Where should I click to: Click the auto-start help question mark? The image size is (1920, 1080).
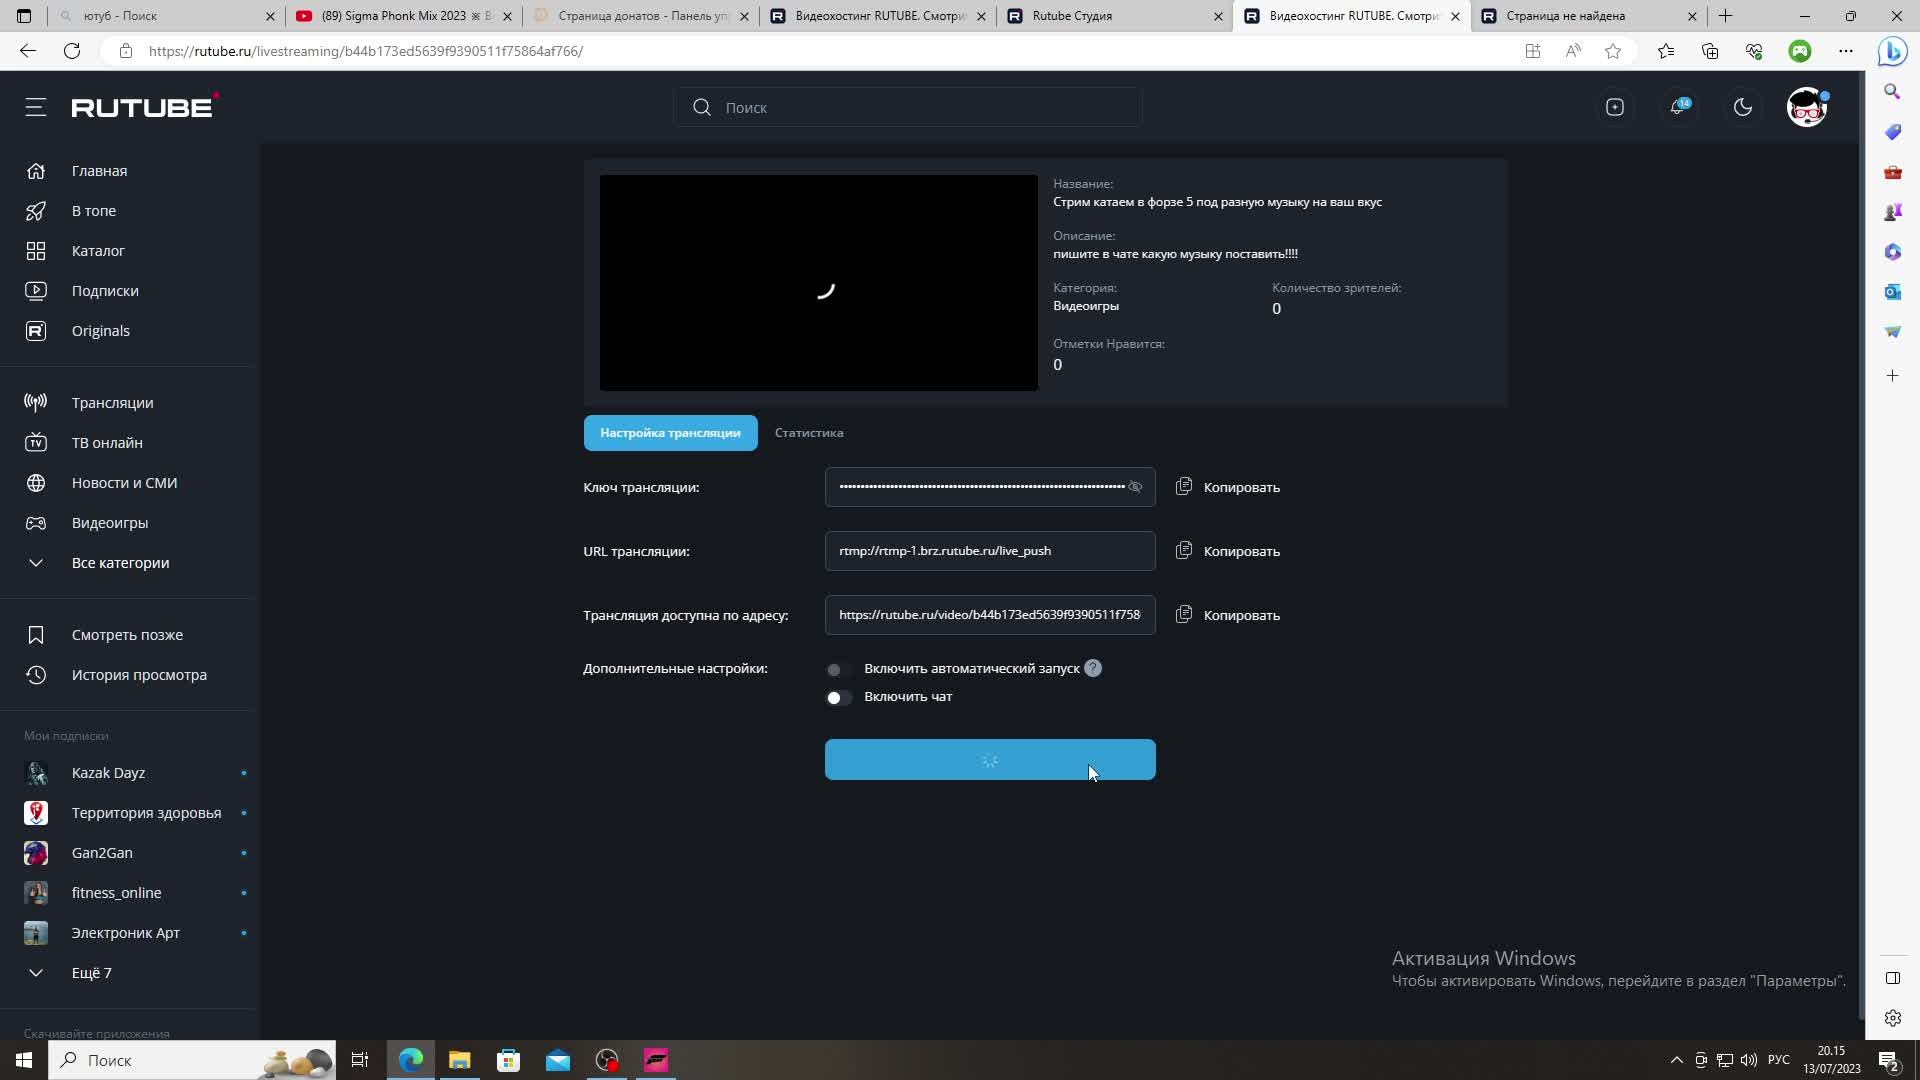(x=1093, y=668)
